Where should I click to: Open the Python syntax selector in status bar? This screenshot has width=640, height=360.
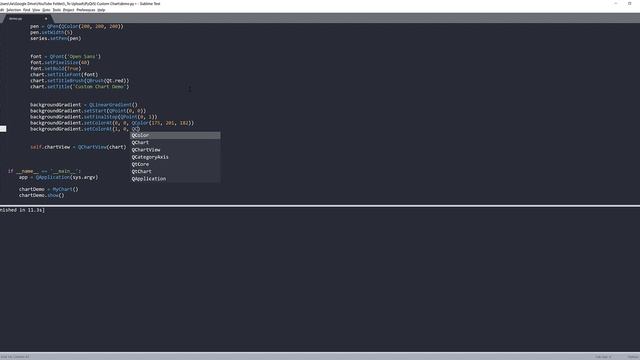pyautogui.click(x=633, y=356)
